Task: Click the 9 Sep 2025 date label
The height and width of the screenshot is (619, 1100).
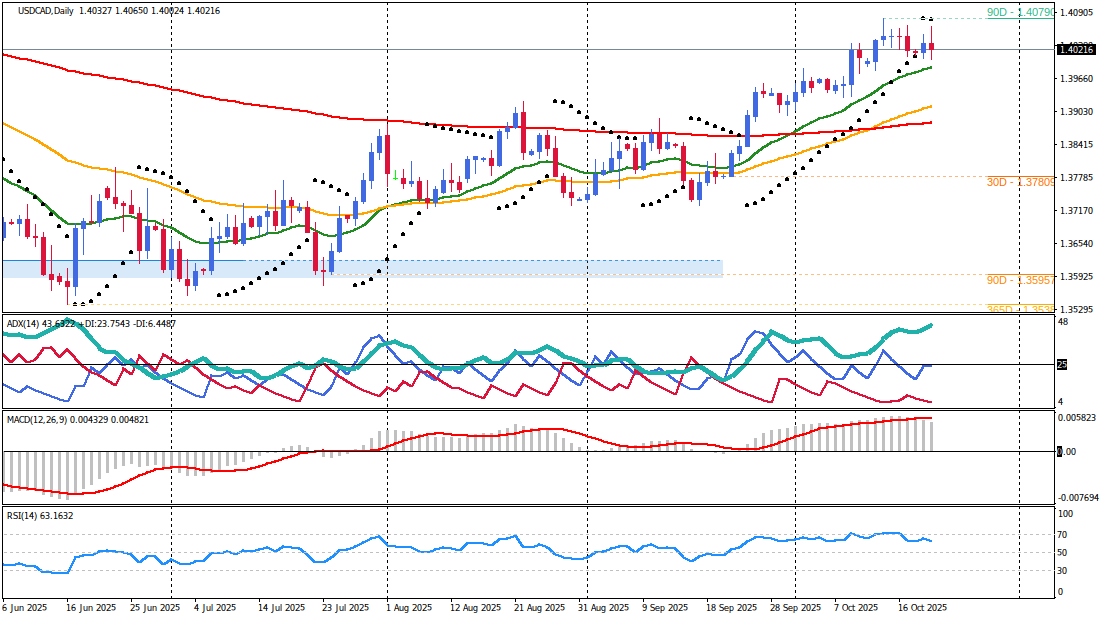Action: pos(666,608)
